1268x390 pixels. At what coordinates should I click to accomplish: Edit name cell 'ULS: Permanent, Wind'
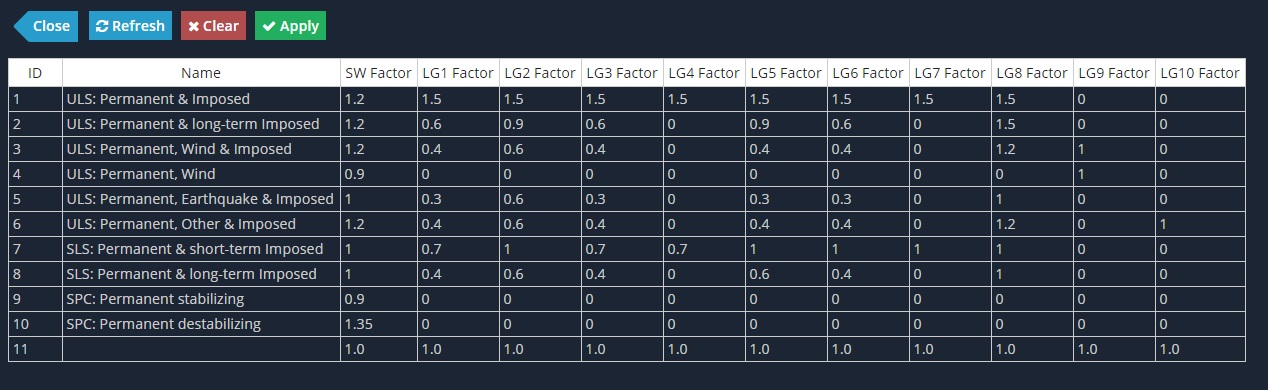[201, 174]
